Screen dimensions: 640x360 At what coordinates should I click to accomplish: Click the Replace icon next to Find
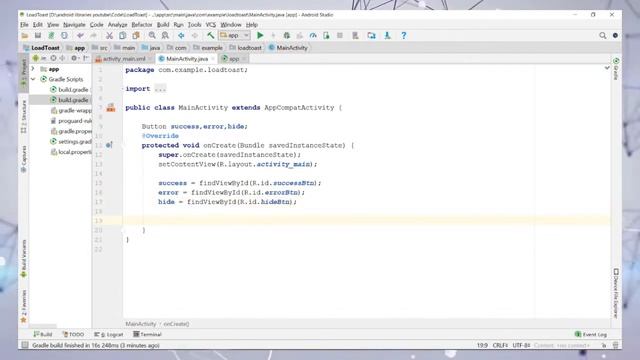tap(165, 36)
